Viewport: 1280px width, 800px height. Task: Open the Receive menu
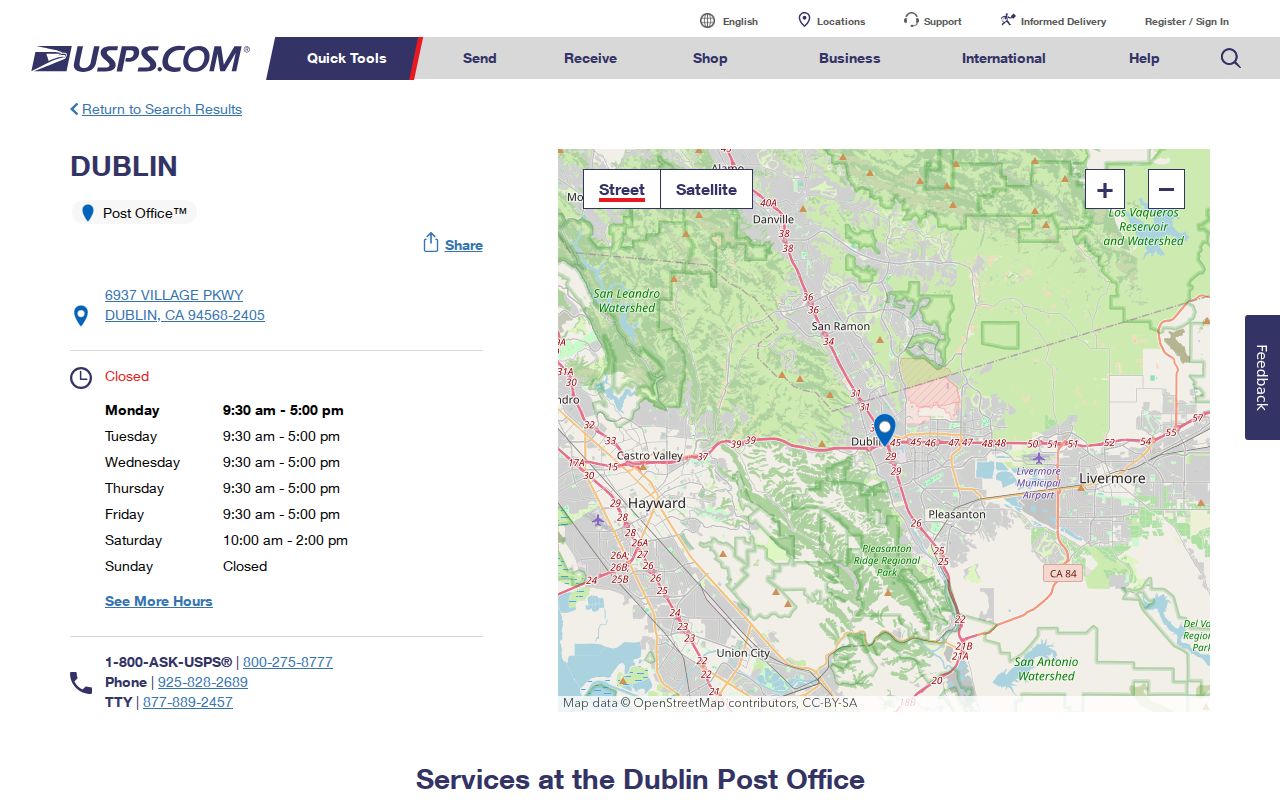pyautogui.click(x=590, y=58)
